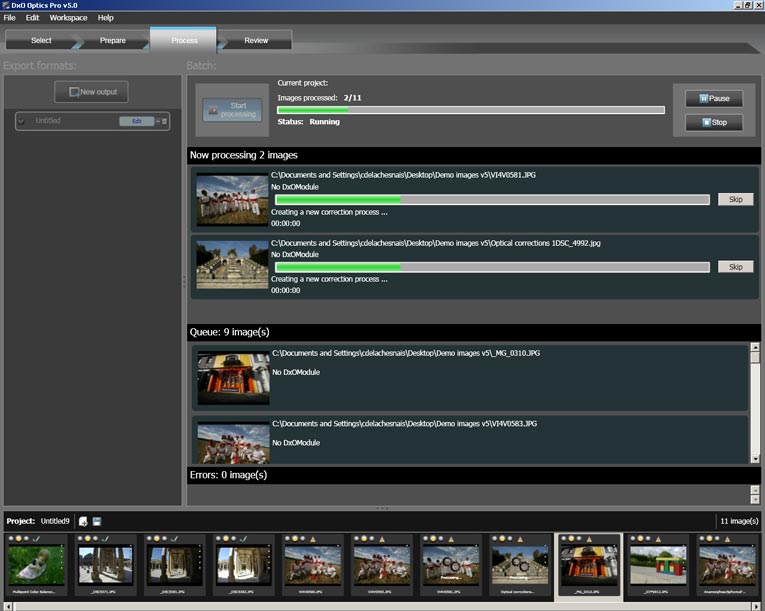The height and width of the screenshot is (611, 765).
Task: Click the path text for _MG_0310.JPG
Action: 406,353
